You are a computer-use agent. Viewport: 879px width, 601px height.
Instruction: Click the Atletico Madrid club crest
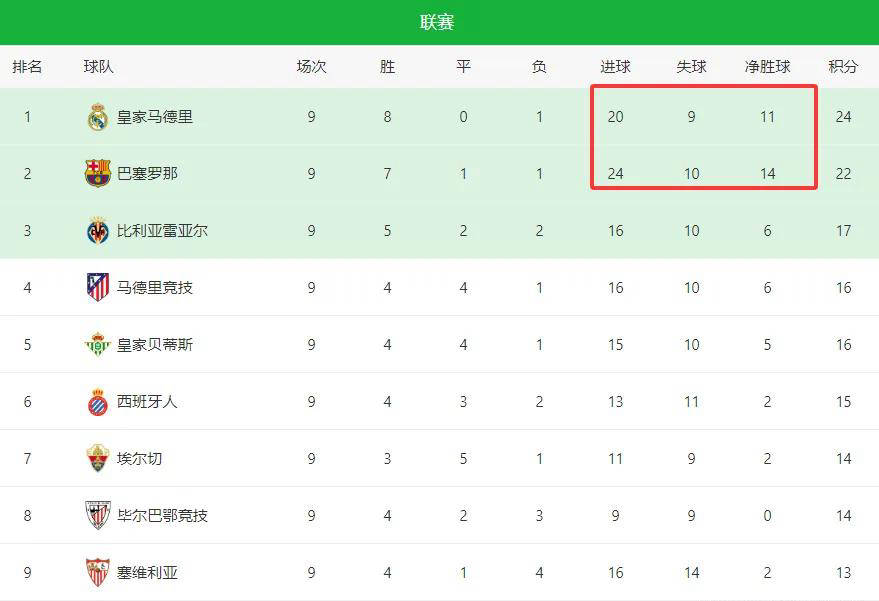point(97,288)
